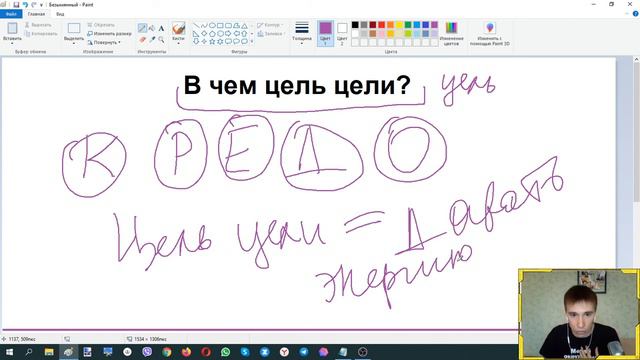Click the Redo arrow in title bar
The image size is (640, 360).
tap(34, 4)
